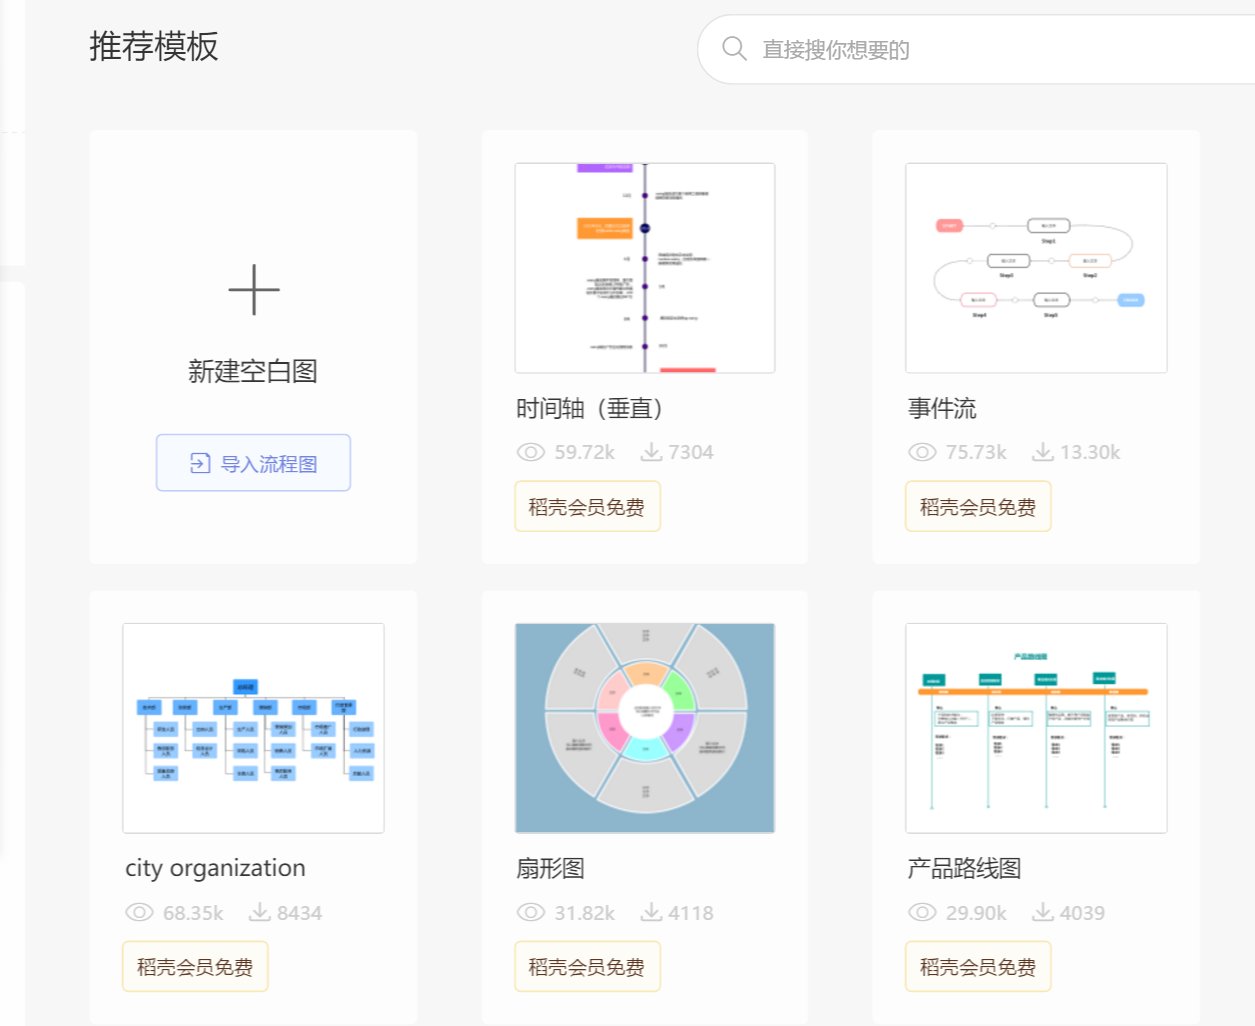Screen dimensions: 1255x1026
Task: Click the search magnifier icon
Action: [x=733, y=48]
